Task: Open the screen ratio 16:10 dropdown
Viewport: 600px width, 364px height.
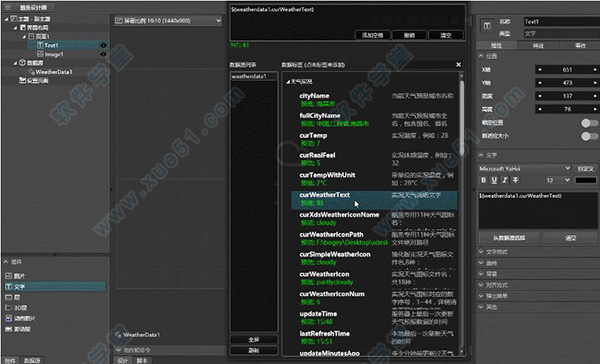Action: coord(168,21)
